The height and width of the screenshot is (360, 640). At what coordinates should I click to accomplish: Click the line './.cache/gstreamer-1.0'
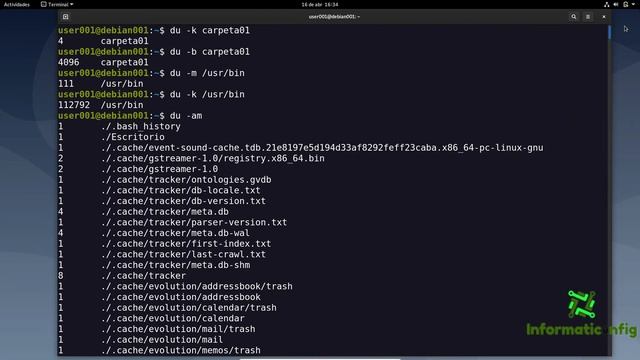click(x=159, y=169)
